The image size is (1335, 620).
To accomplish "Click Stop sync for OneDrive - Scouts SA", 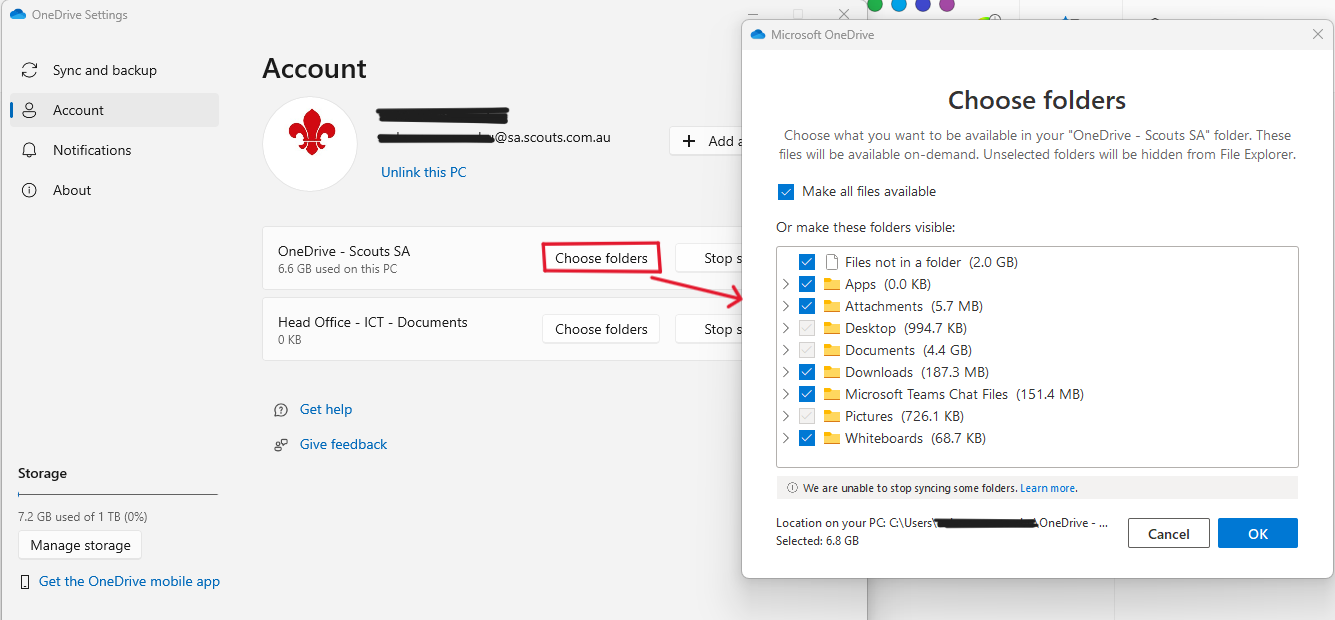I will (x=709, y=258).
